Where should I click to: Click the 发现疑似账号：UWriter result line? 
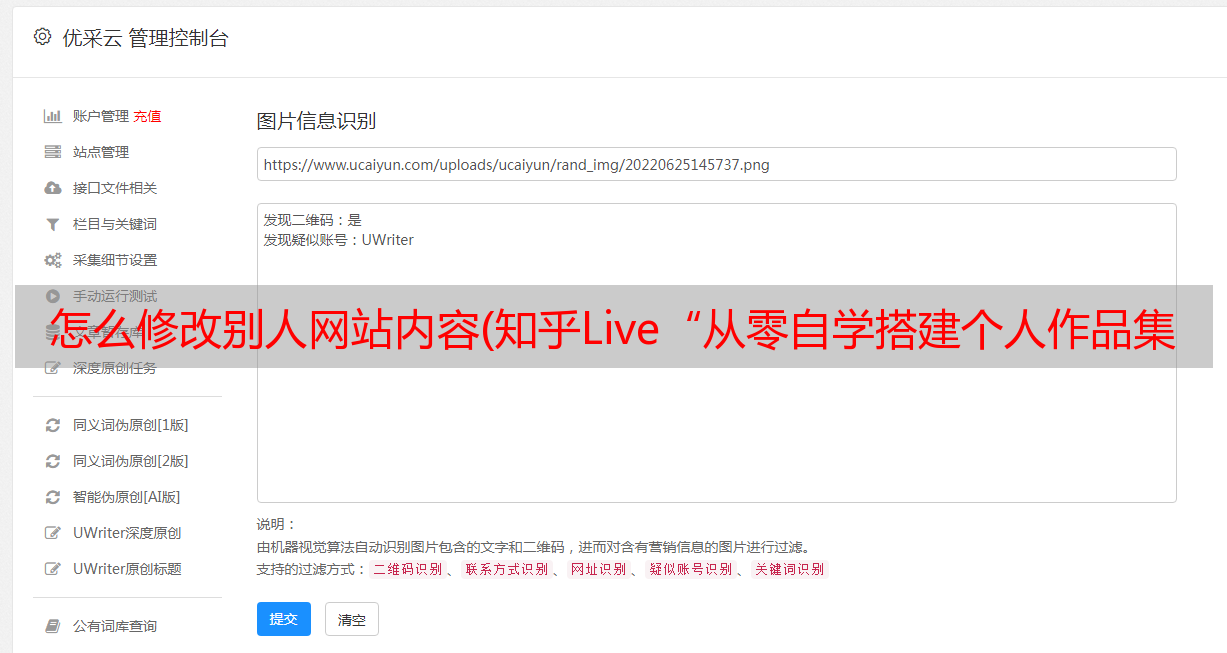(x=339, y=240)
